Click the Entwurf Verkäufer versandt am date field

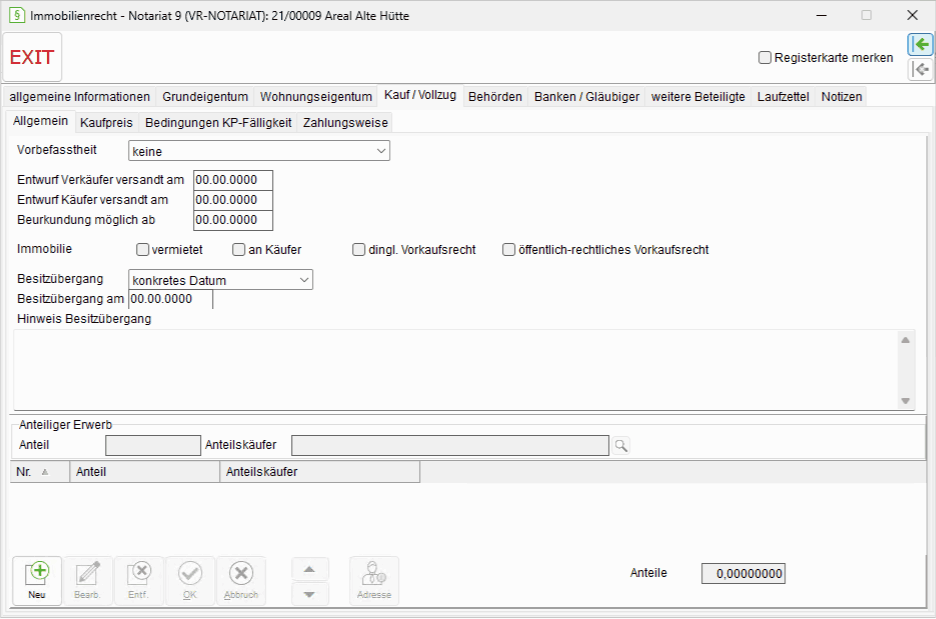point(233,180)
